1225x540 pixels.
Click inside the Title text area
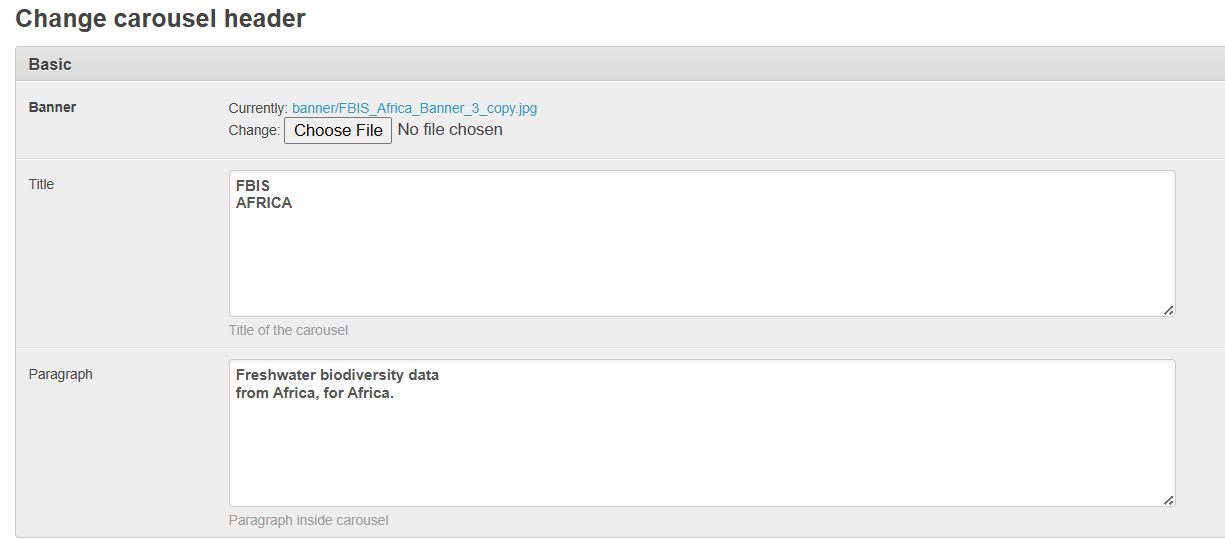coord(700,260)
